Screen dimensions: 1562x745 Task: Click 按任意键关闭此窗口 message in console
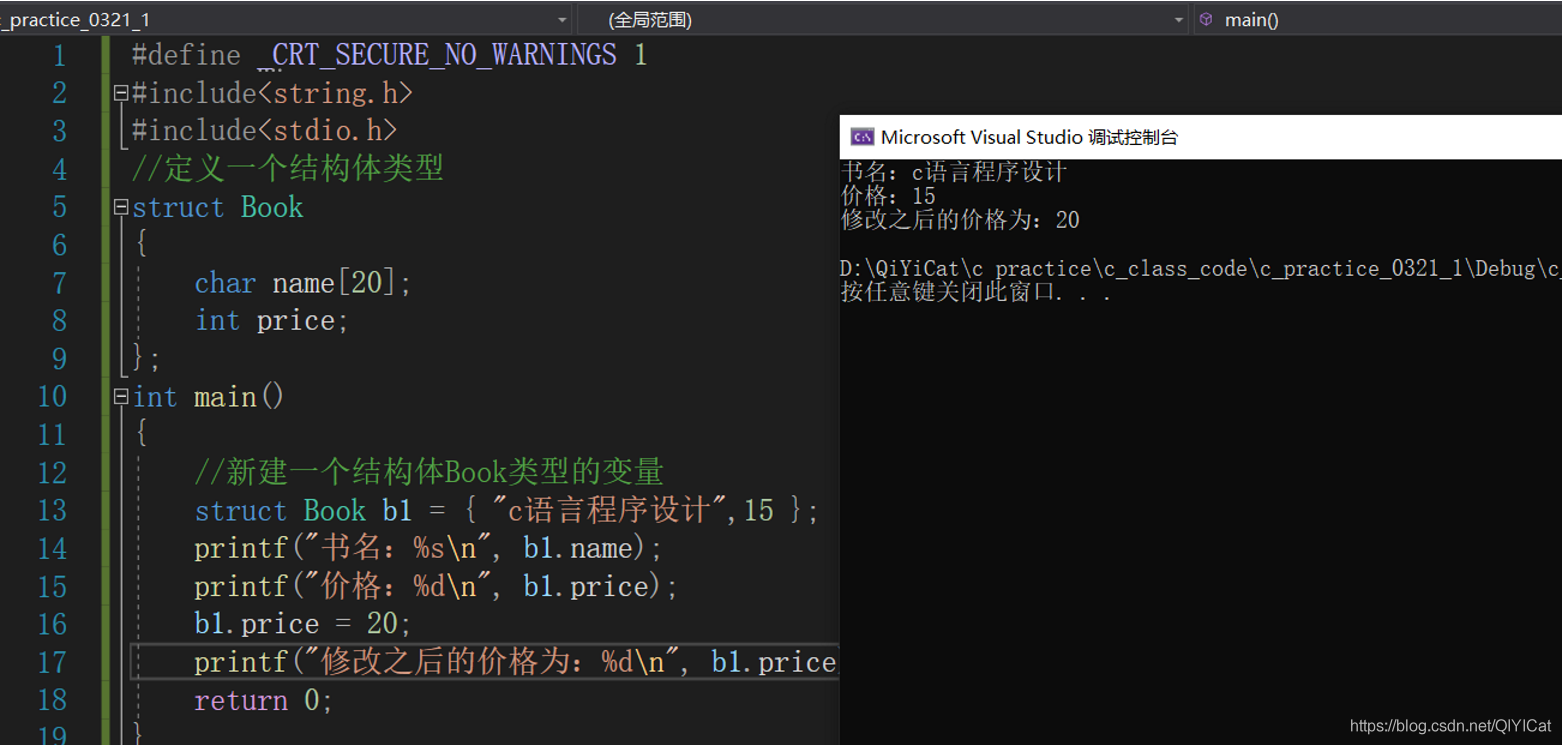pyautogui.click(x=976, y=293)
